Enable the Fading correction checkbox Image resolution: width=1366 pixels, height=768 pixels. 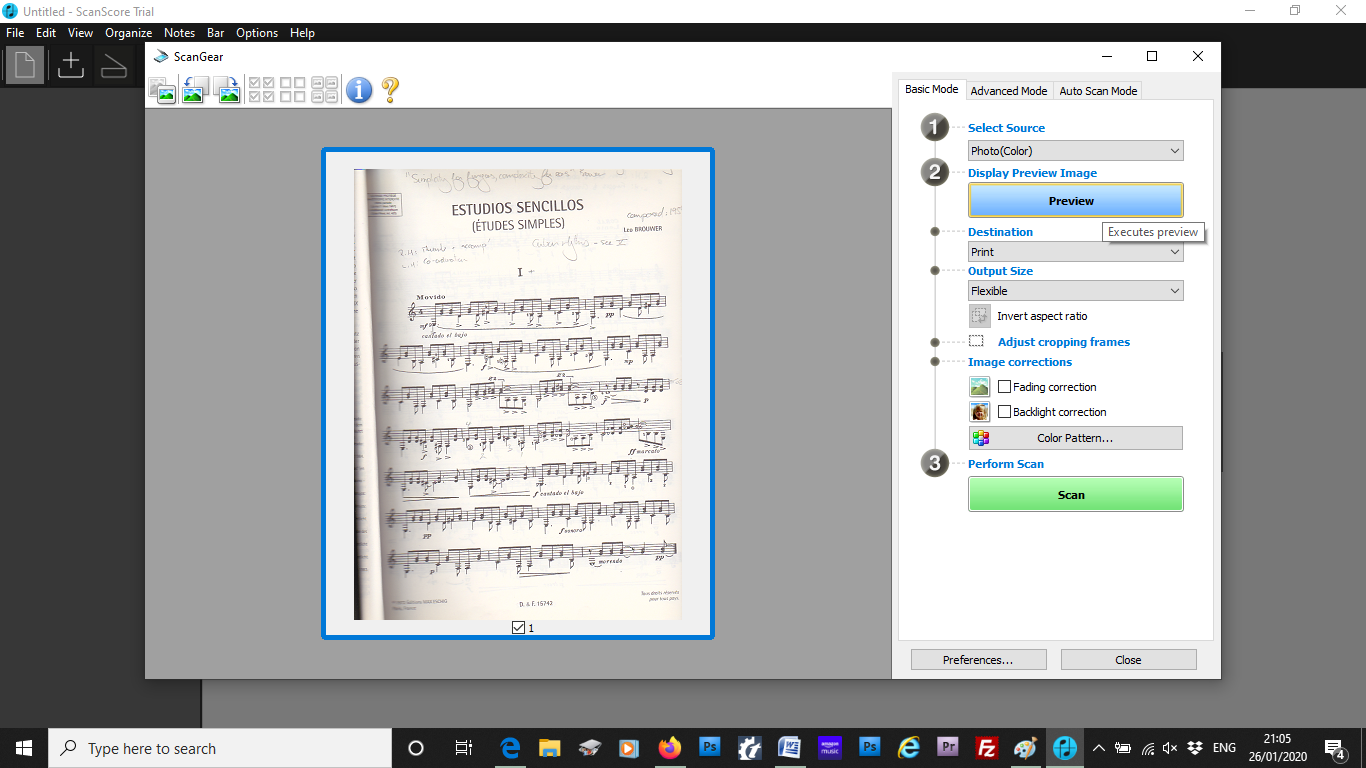(x=1005, y=387)
